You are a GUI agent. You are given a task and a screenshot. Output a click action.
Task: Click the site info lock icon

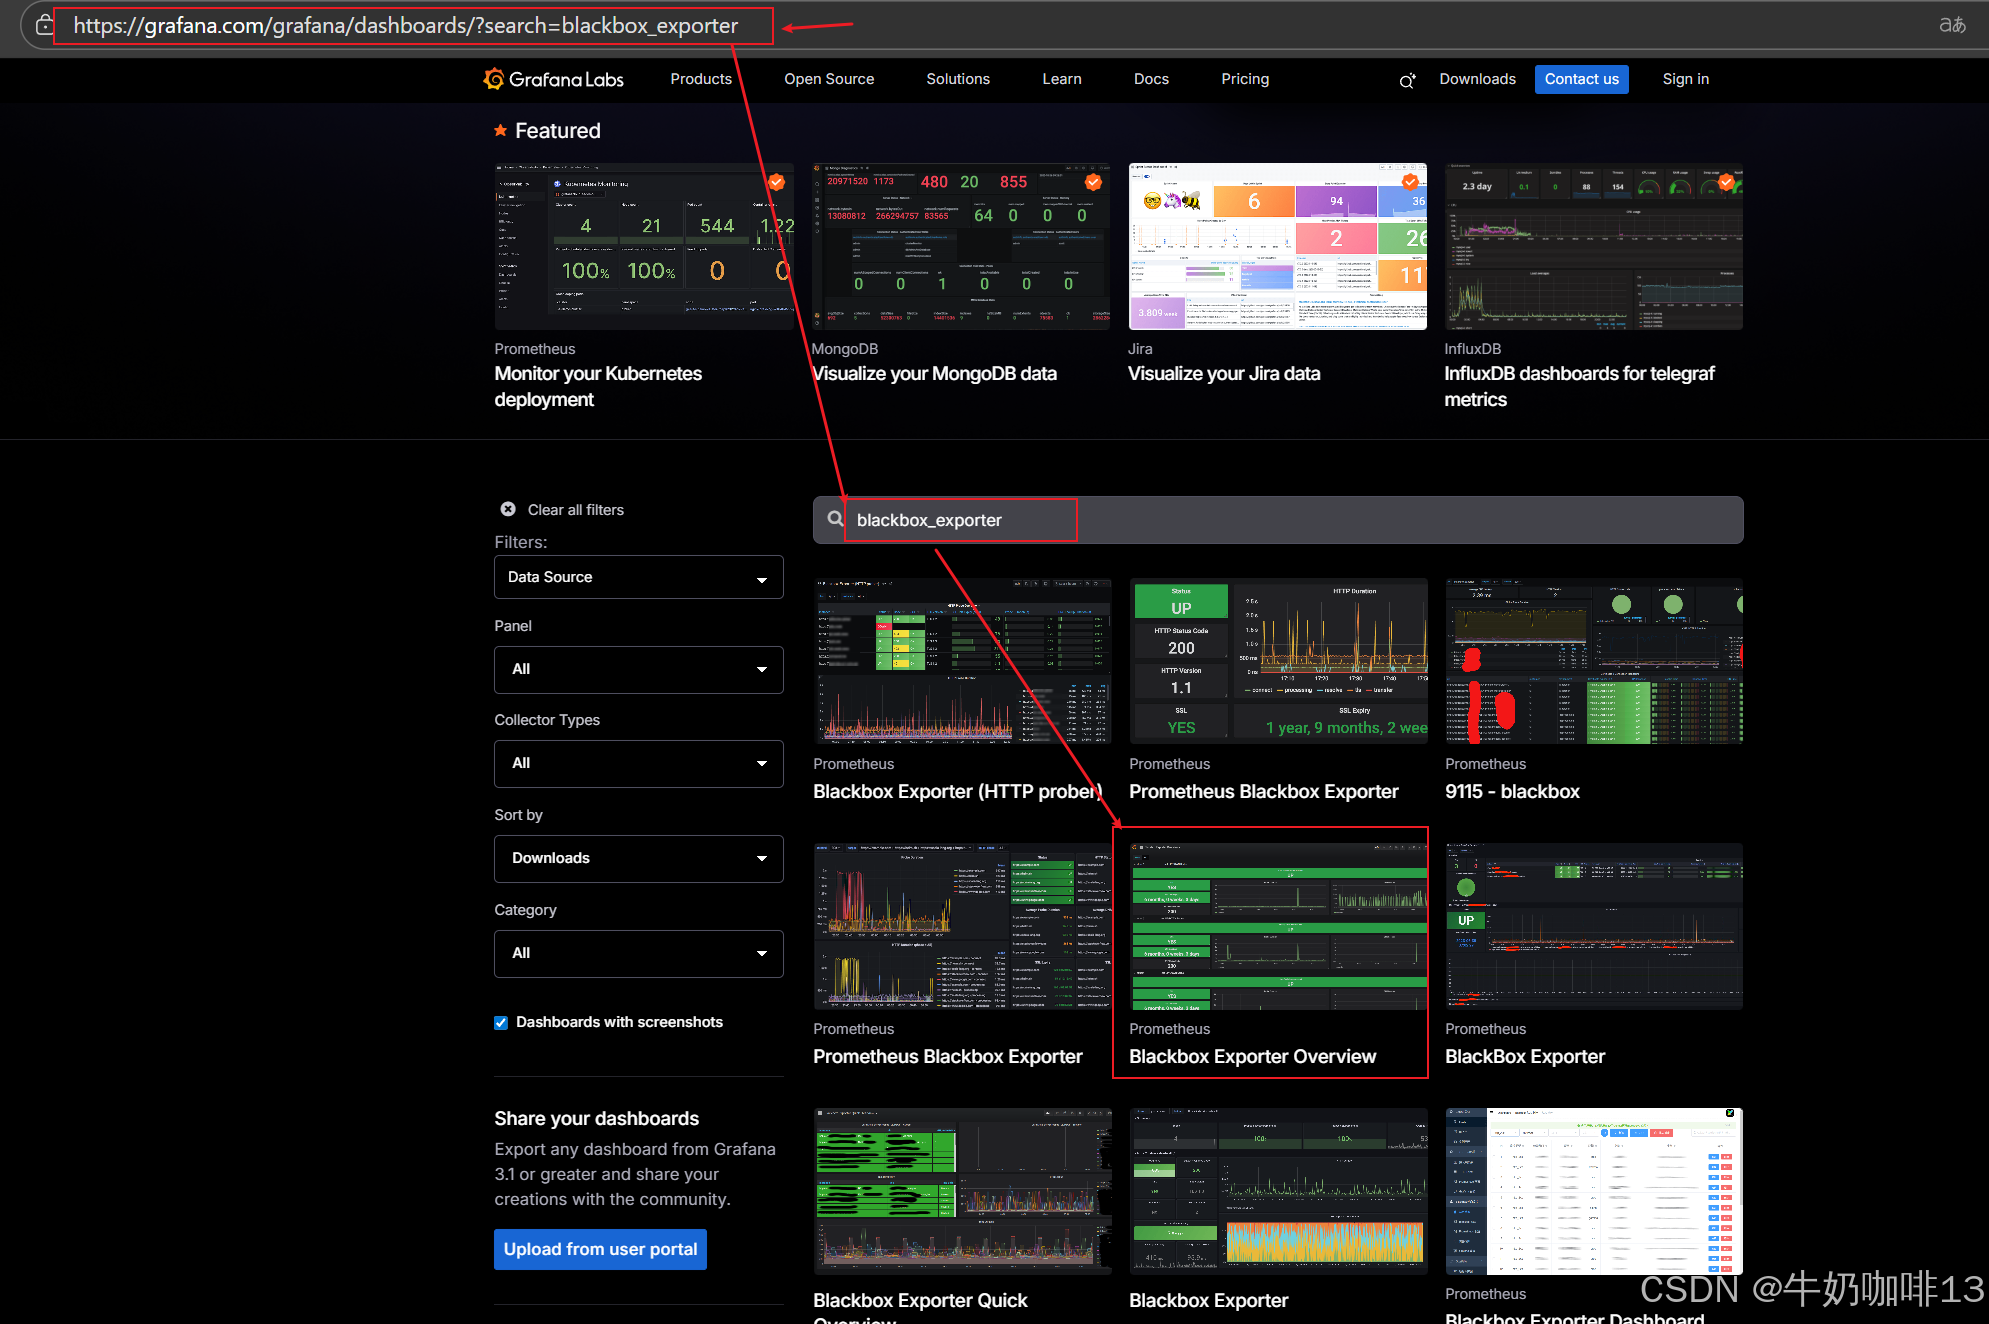coord(44,25)
